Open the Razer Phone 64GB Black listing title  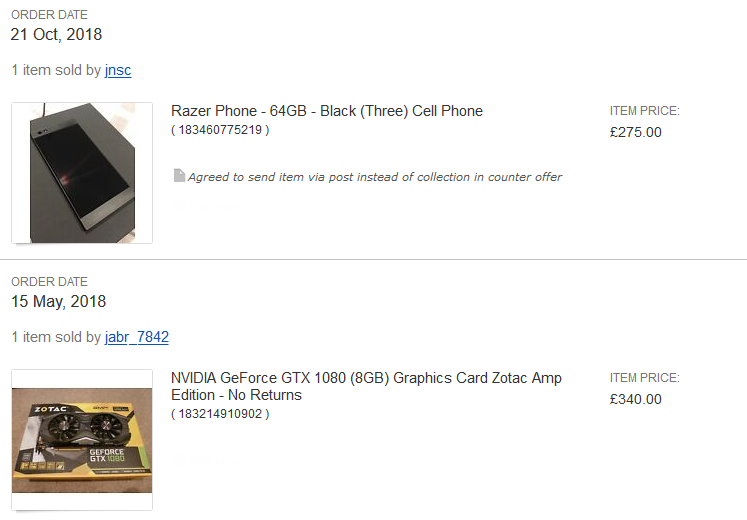(327, 111)
